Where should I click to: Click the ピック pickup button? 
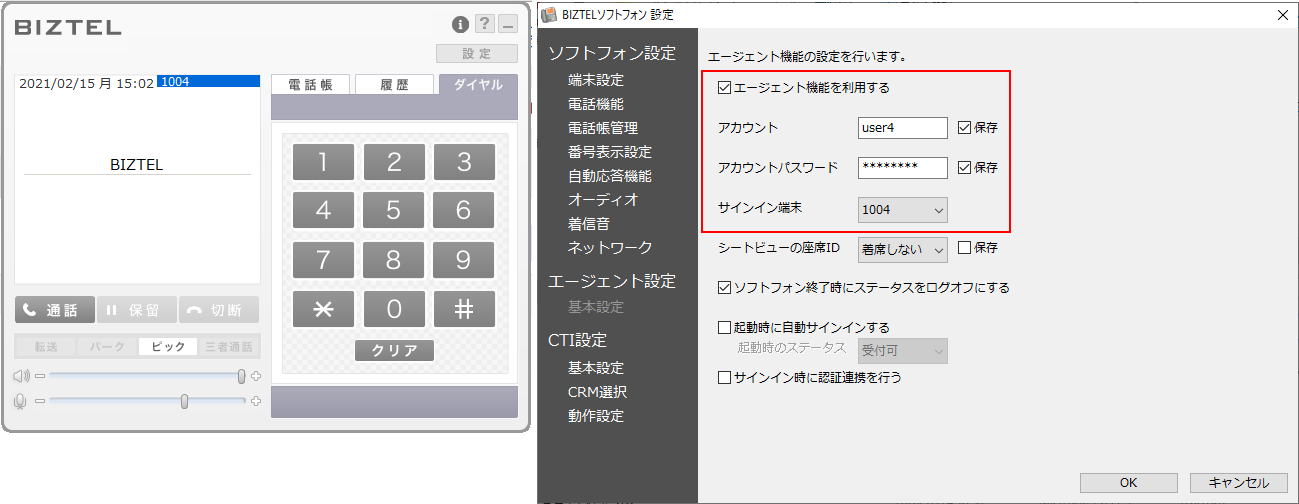[x=168, y=347]
